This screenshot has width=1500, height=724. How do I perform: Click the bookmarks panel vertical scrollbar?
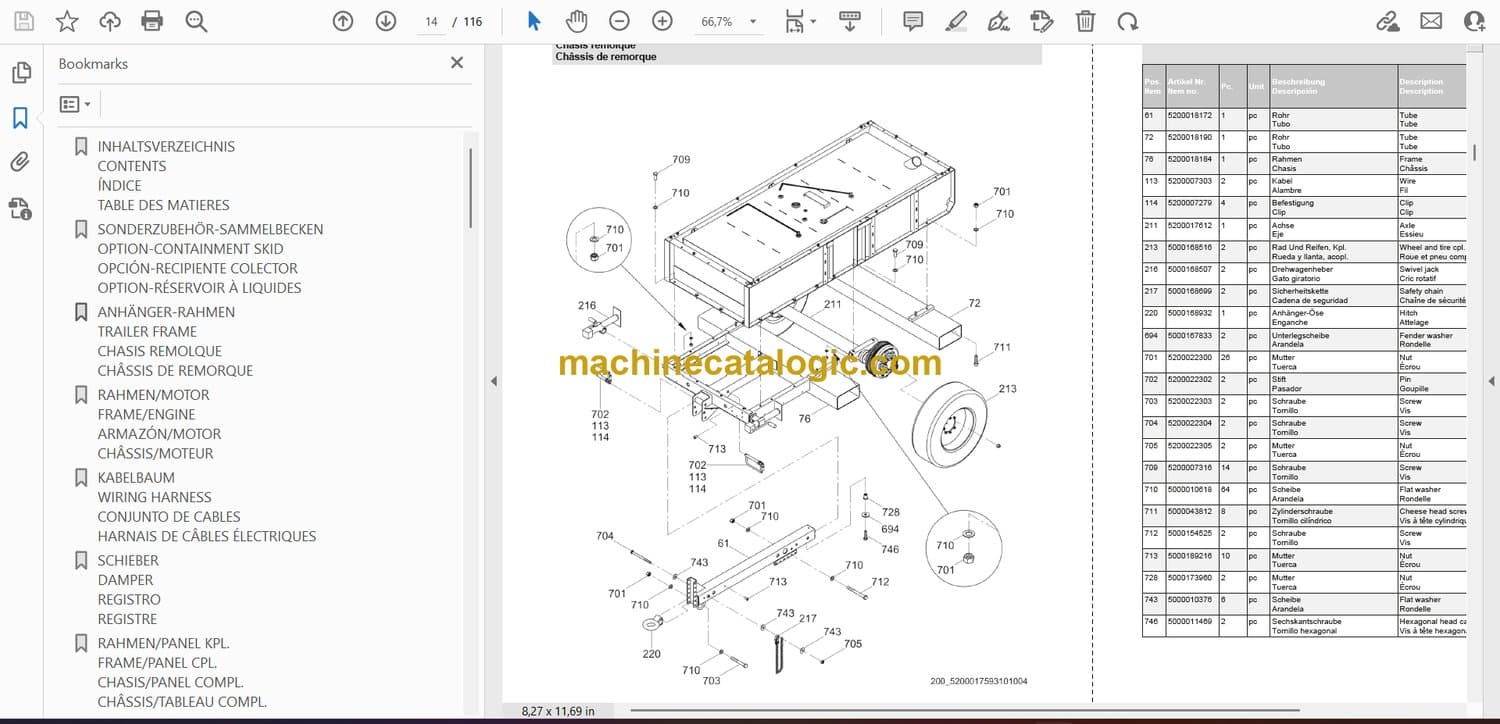click(x=470, y=188)
